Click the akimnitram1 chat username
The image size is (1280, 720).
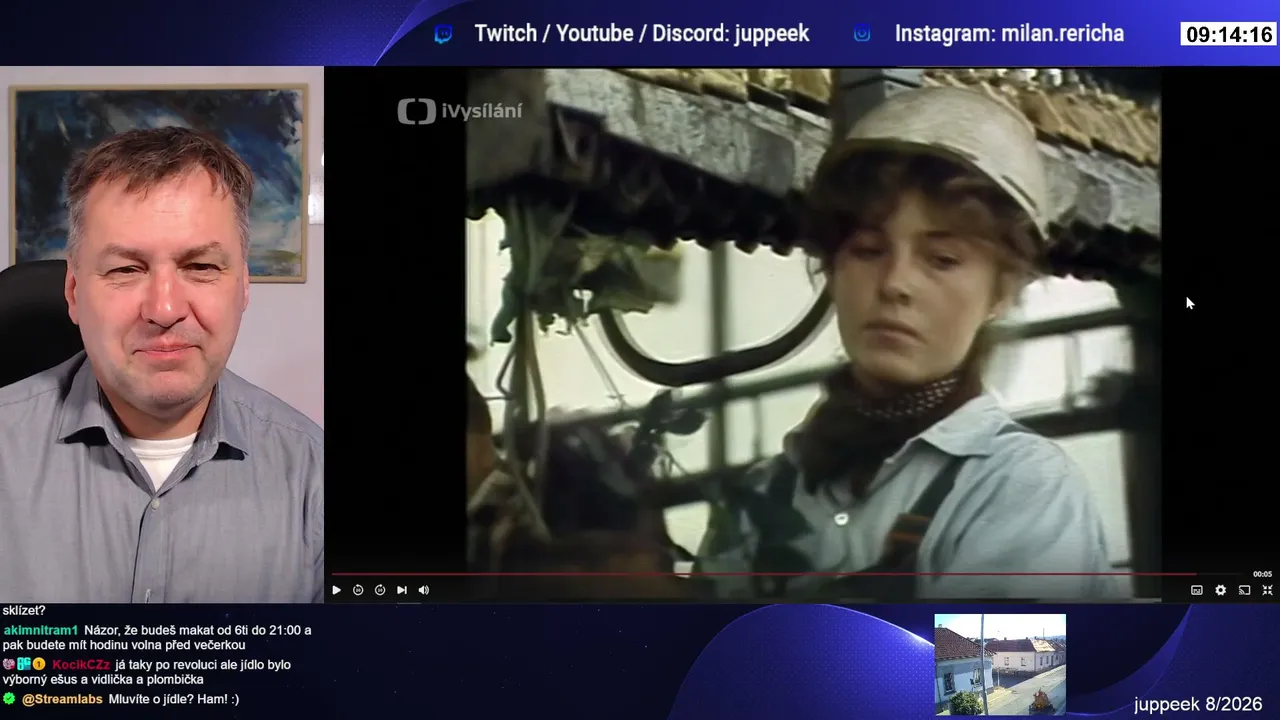click(x=41, y=631)
